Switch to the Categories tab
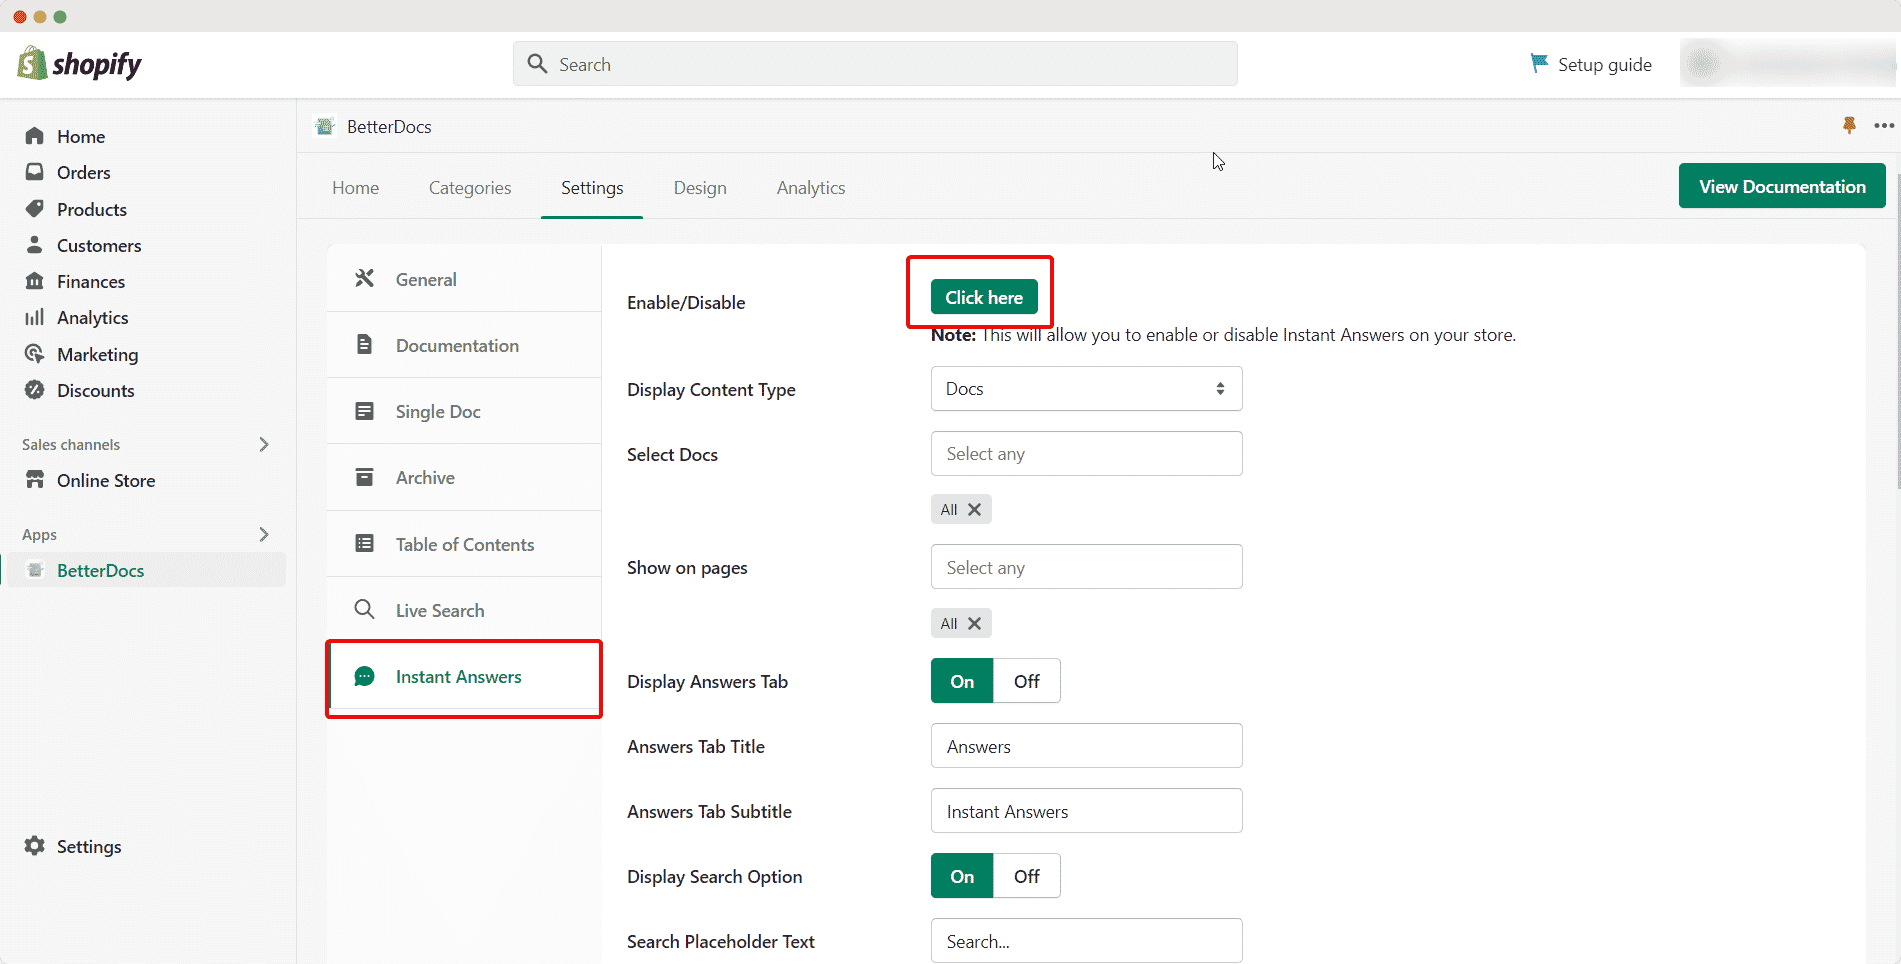 coord(470,188)
